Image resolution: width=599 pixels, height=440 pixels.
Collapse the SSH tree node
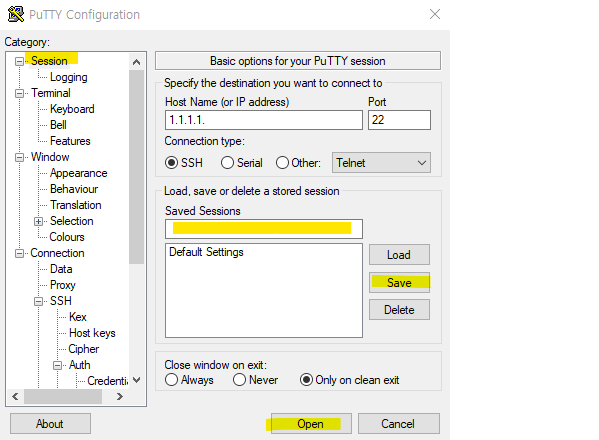click(38, 301)
